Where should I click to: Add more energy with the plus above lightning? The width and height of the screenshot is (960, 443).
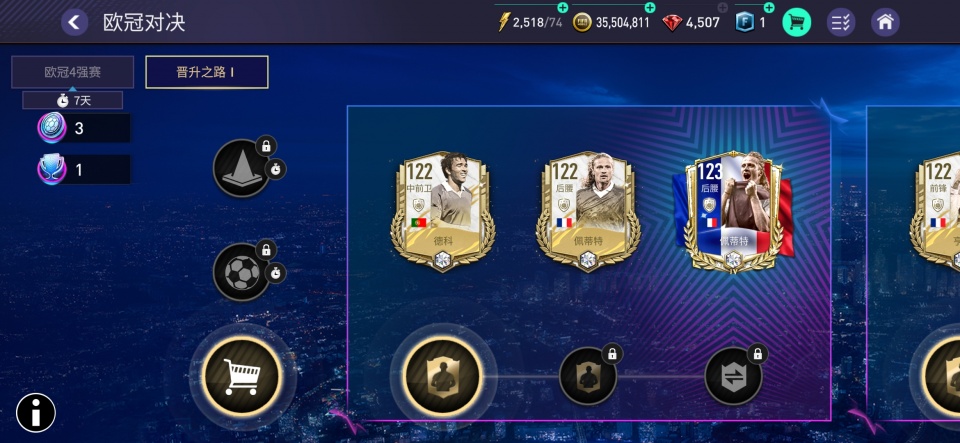tap(563, 7)
